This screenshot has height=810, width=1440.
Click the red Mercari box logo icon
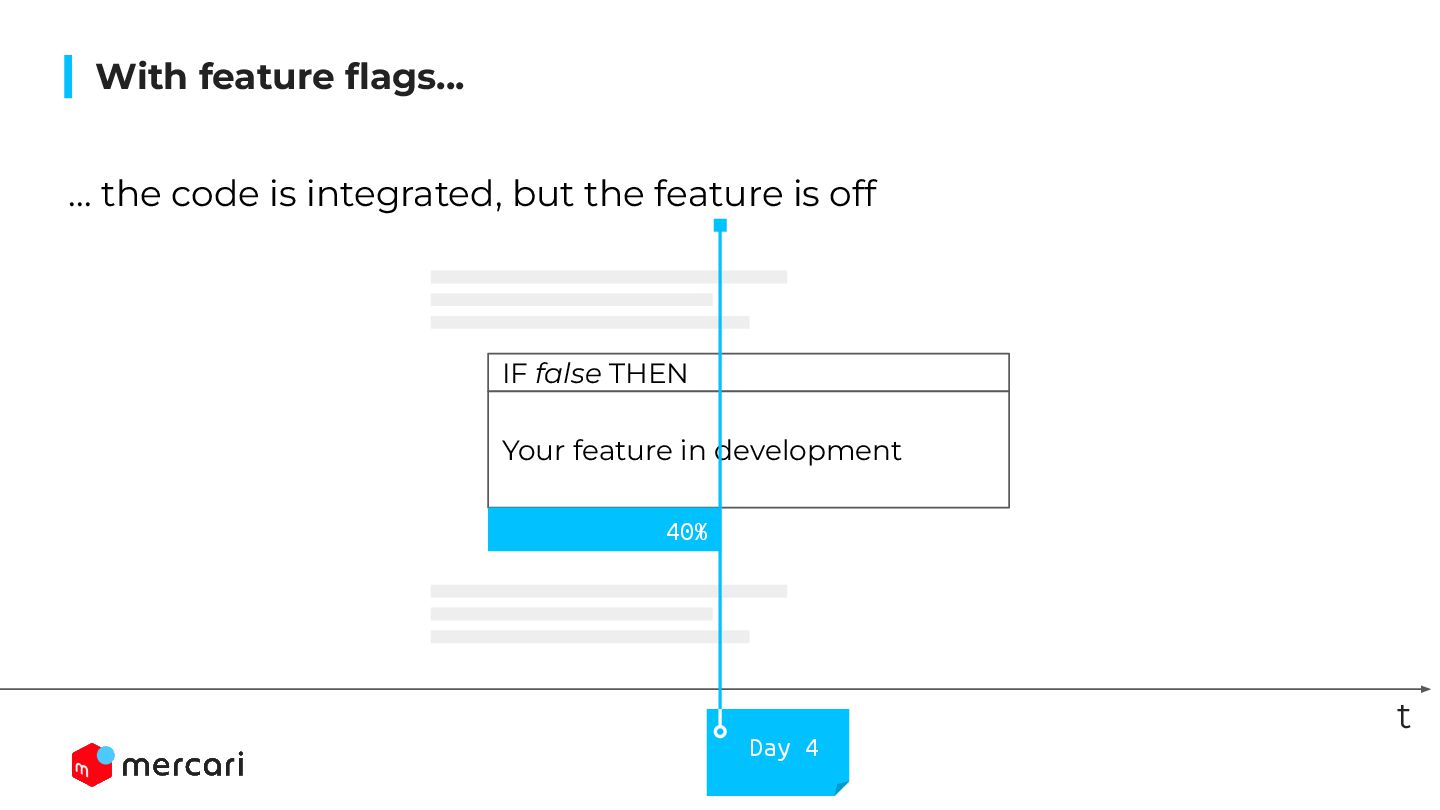(90, 765)
